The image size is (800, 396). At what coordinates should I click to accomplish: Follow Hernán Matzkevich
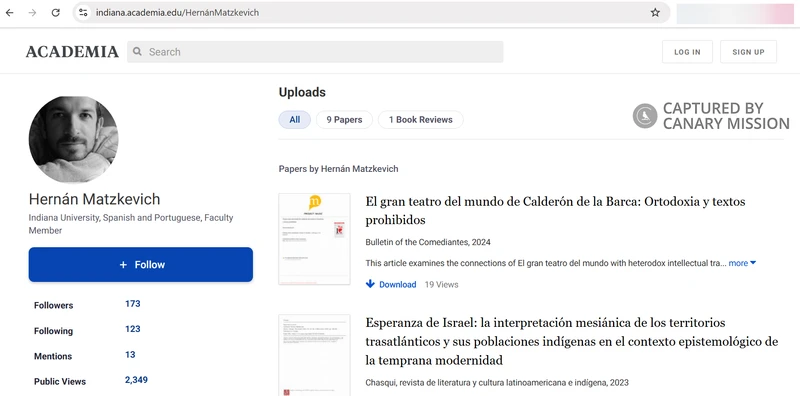point(141,264)
